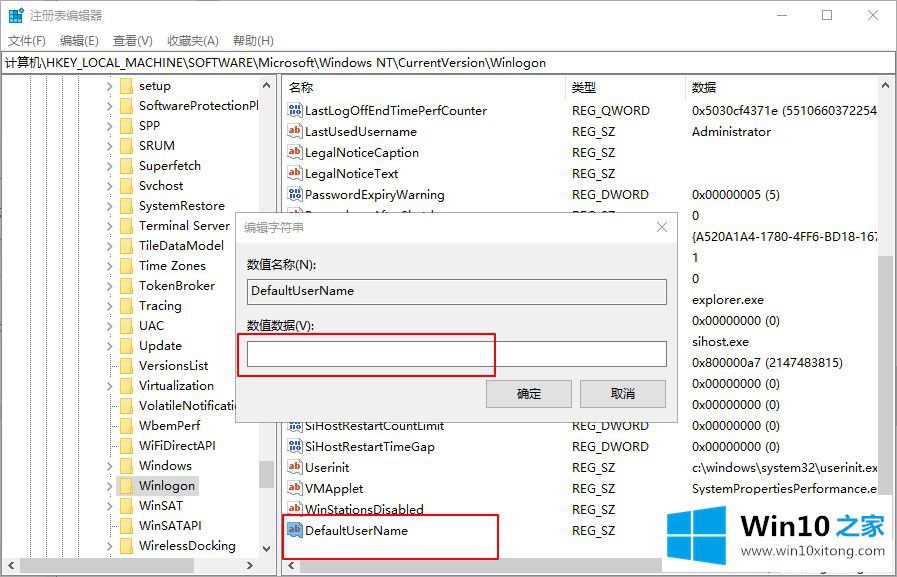Click the DefaultUserName string value icon

coord(295,530)
